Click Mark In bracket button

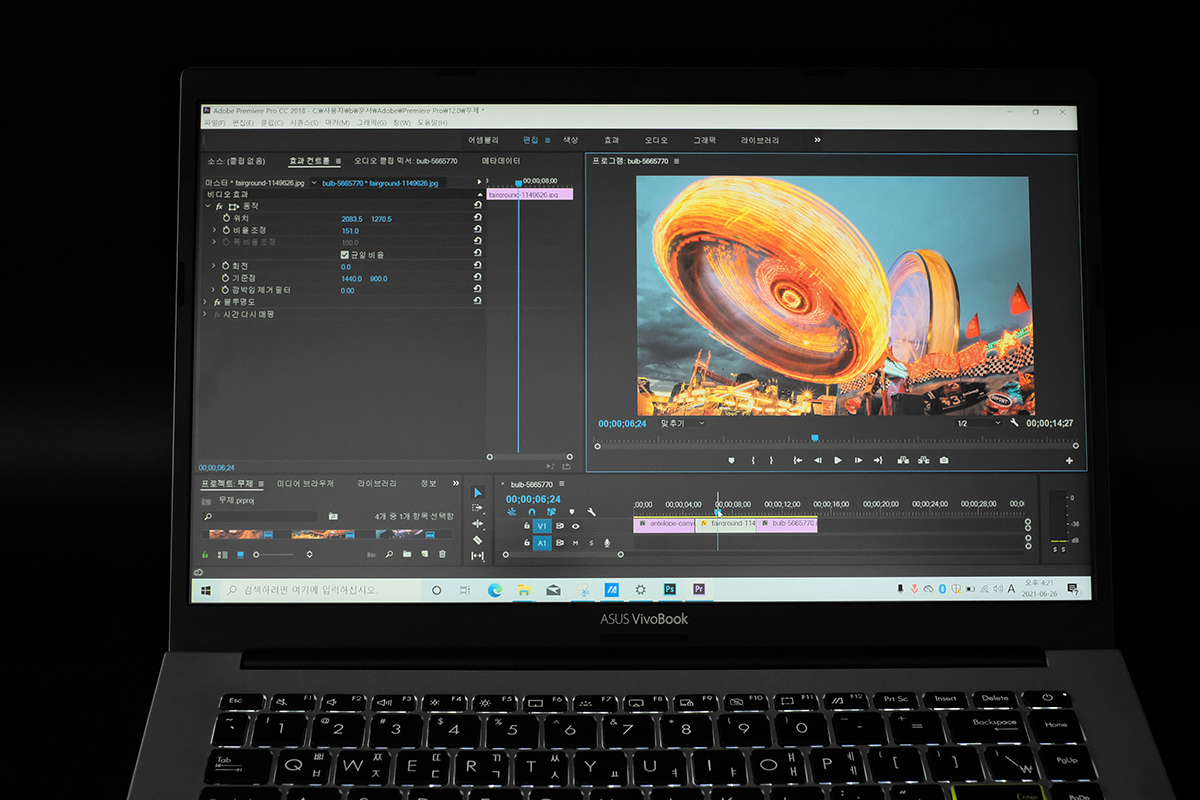point(753,460)
